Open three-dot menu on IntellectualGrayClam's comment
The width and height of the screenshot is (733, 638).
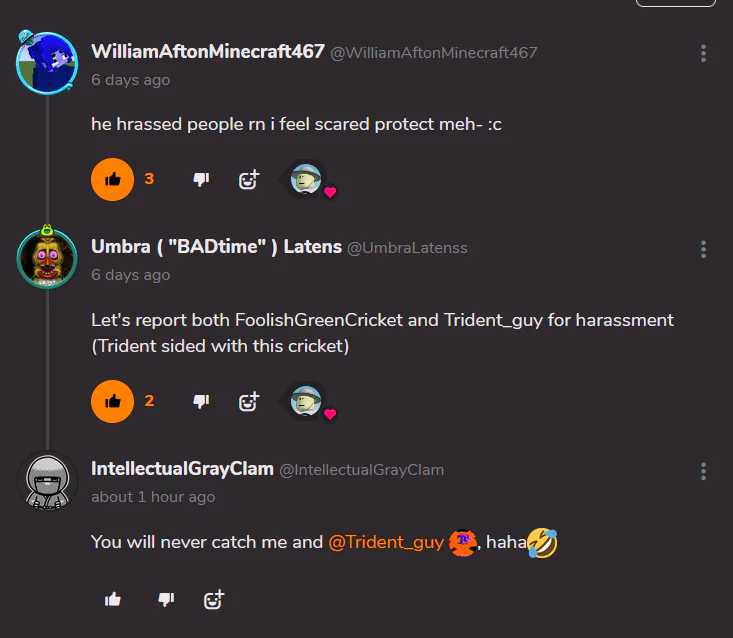pyautogui.click(x=703, y=472)
